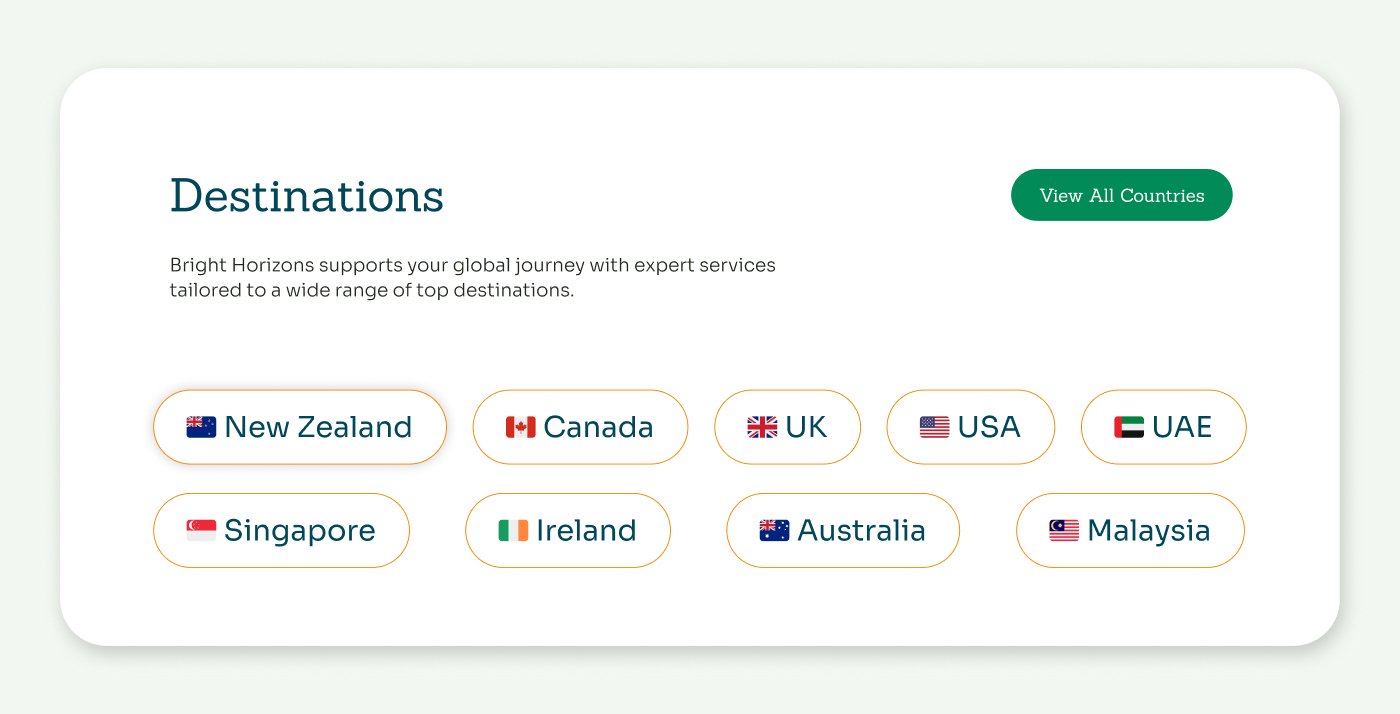Choose the Malaysia destination label
1400x714 pixels.
(x=1149, y=530)
